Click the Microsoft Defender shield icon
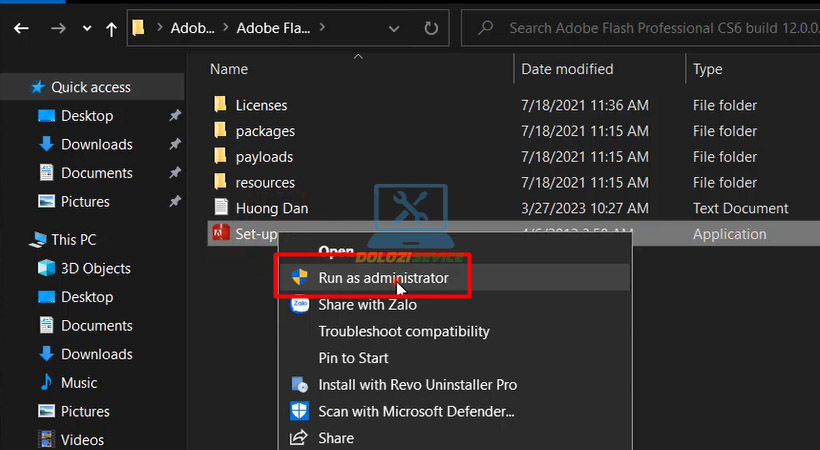The width and height of the screenshot is (820, 450). click(x=299, y=411)
